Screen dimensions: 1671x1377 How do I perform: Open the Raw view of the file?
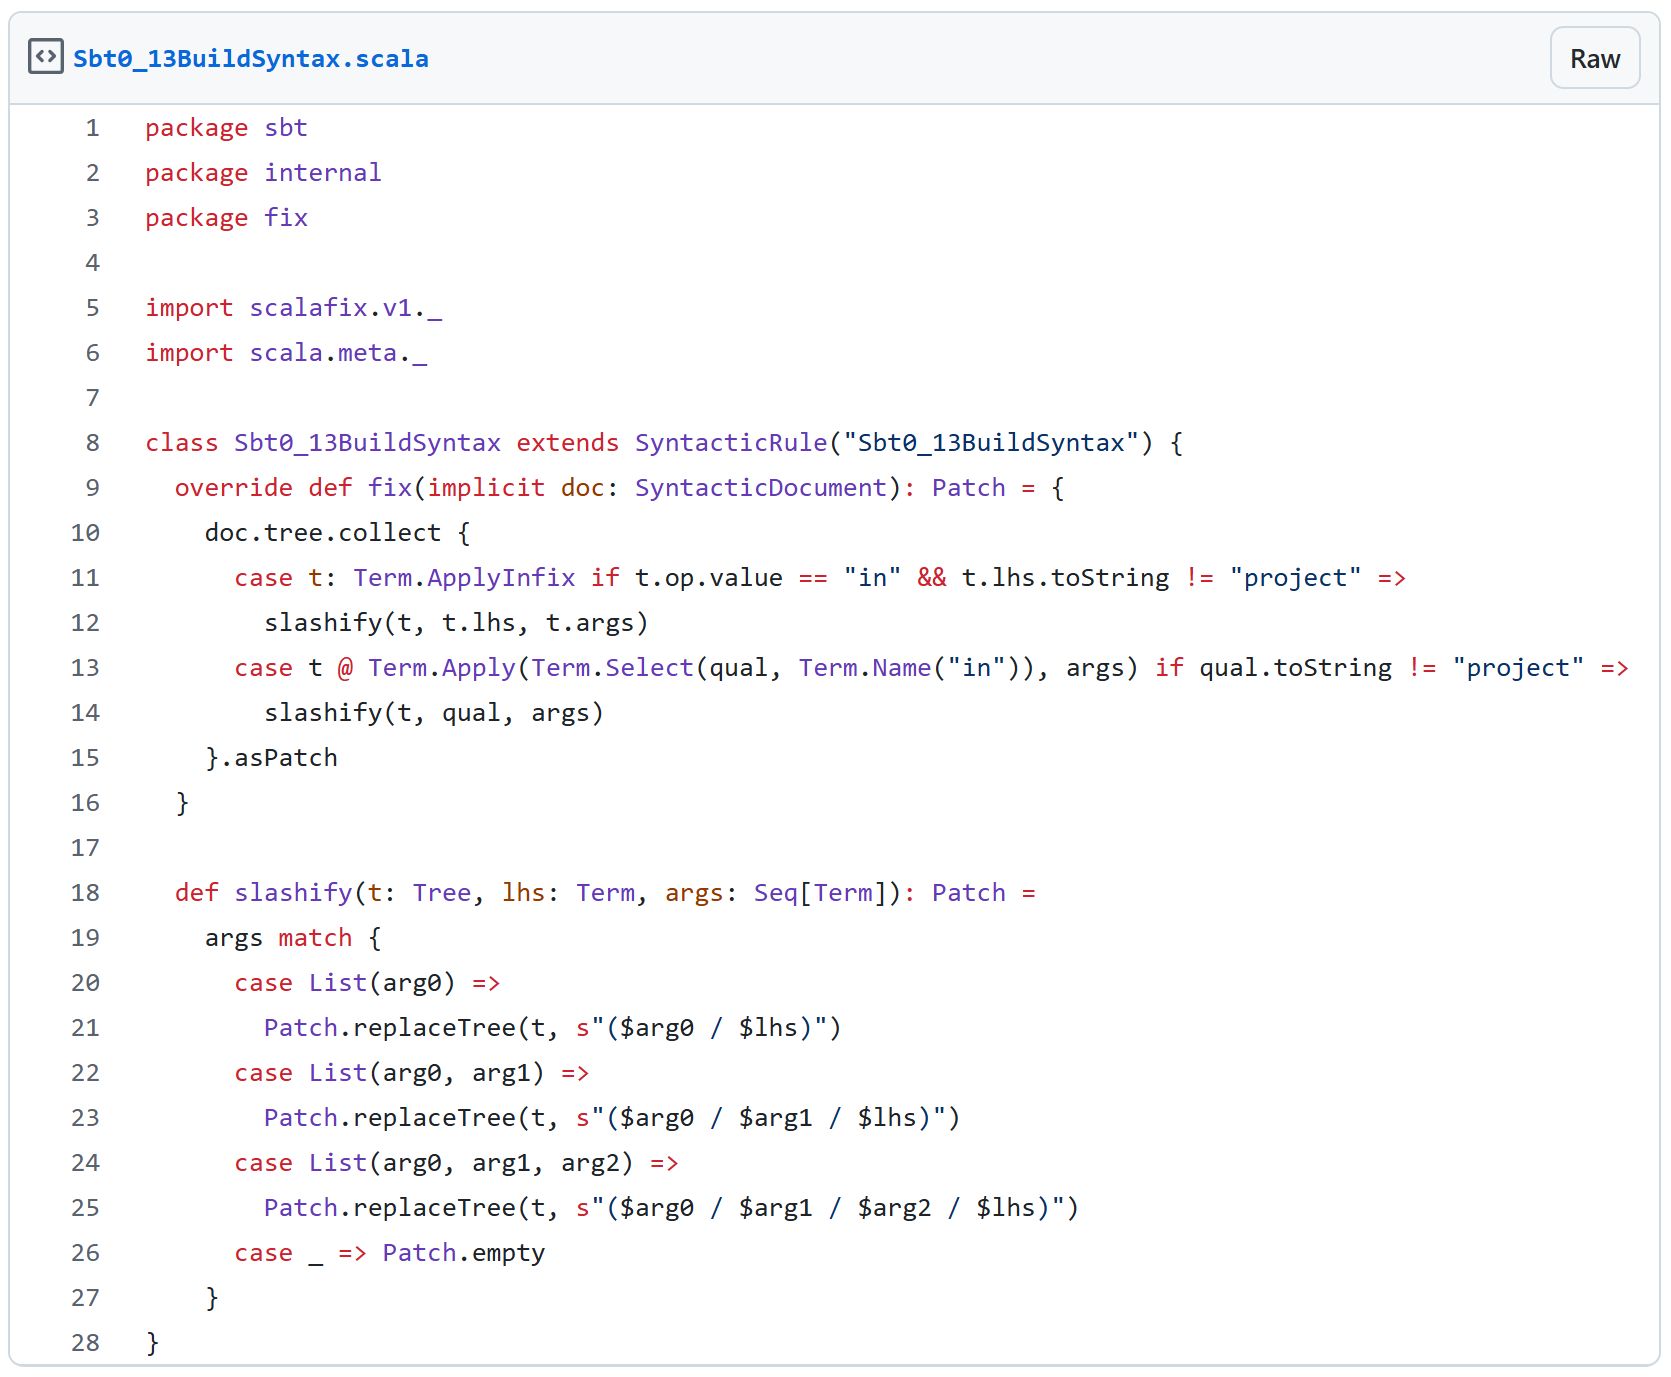[x=1594, y=59]
